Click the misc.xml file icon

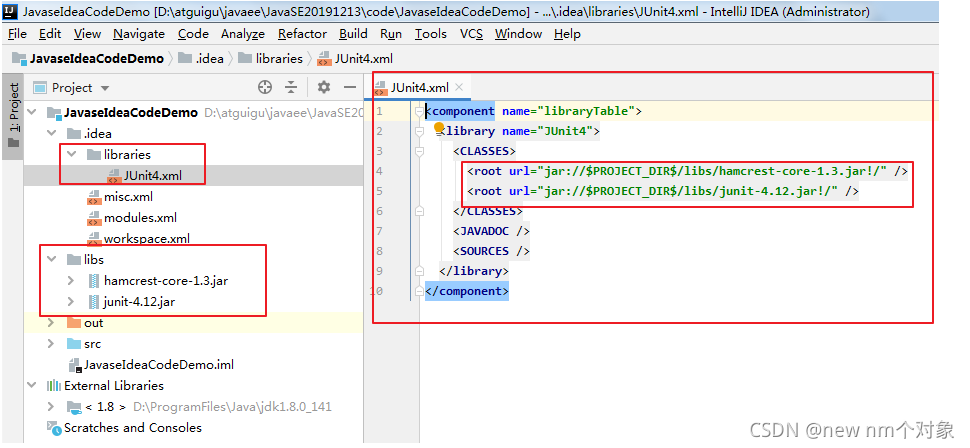(x=94, y=197)
